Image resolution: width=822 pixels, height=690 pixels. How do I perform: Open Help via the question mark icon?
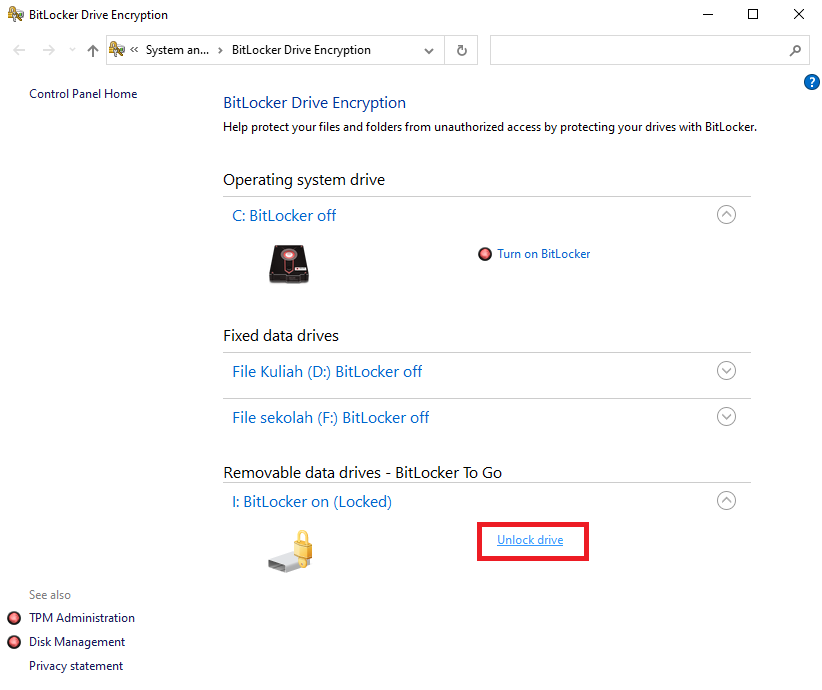pyautogui.click(x=812, y=82)
